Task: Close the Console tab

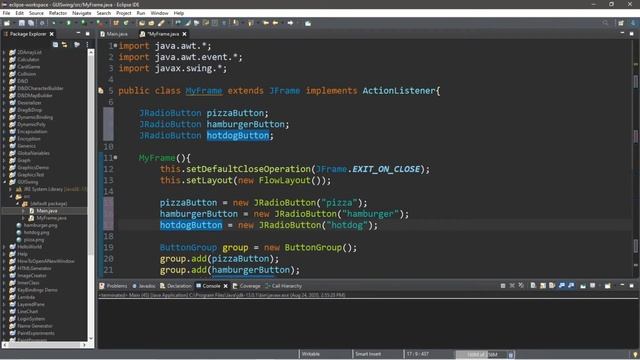Action: [225, 286]
